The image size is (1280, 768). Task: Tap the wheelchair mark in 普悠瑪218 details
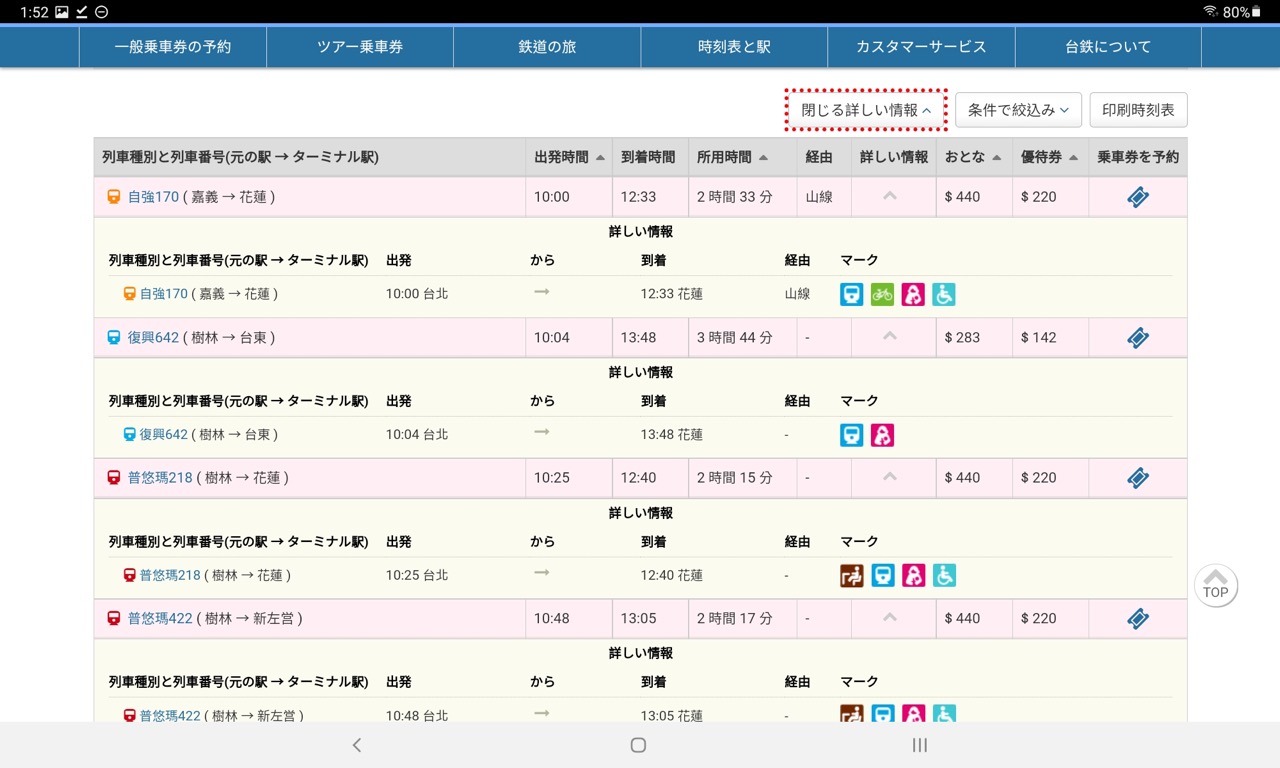pyautogui.click(x=944, y=575)
